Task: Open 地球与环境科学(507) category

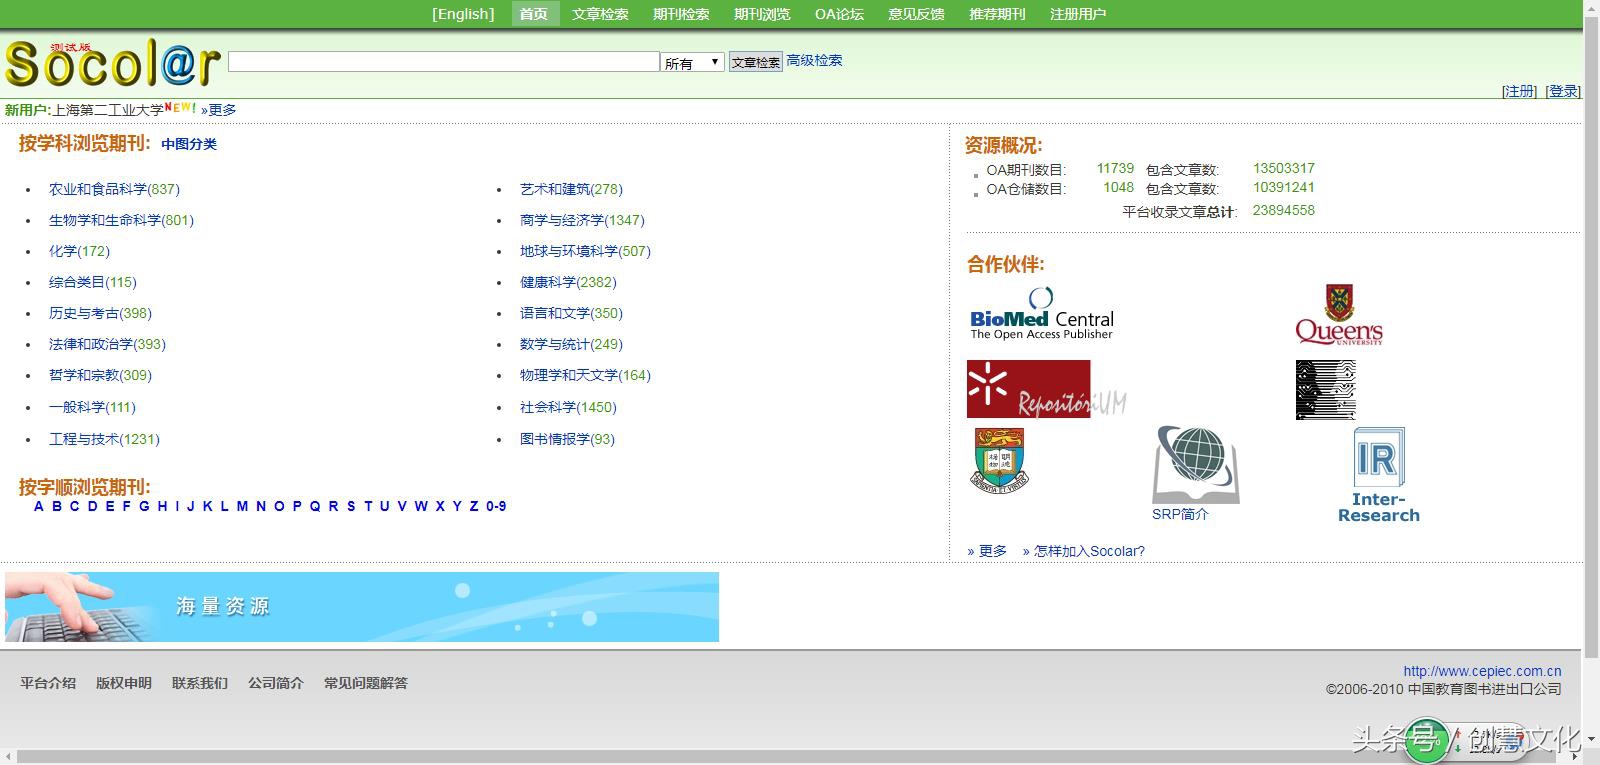Action: 585,251
